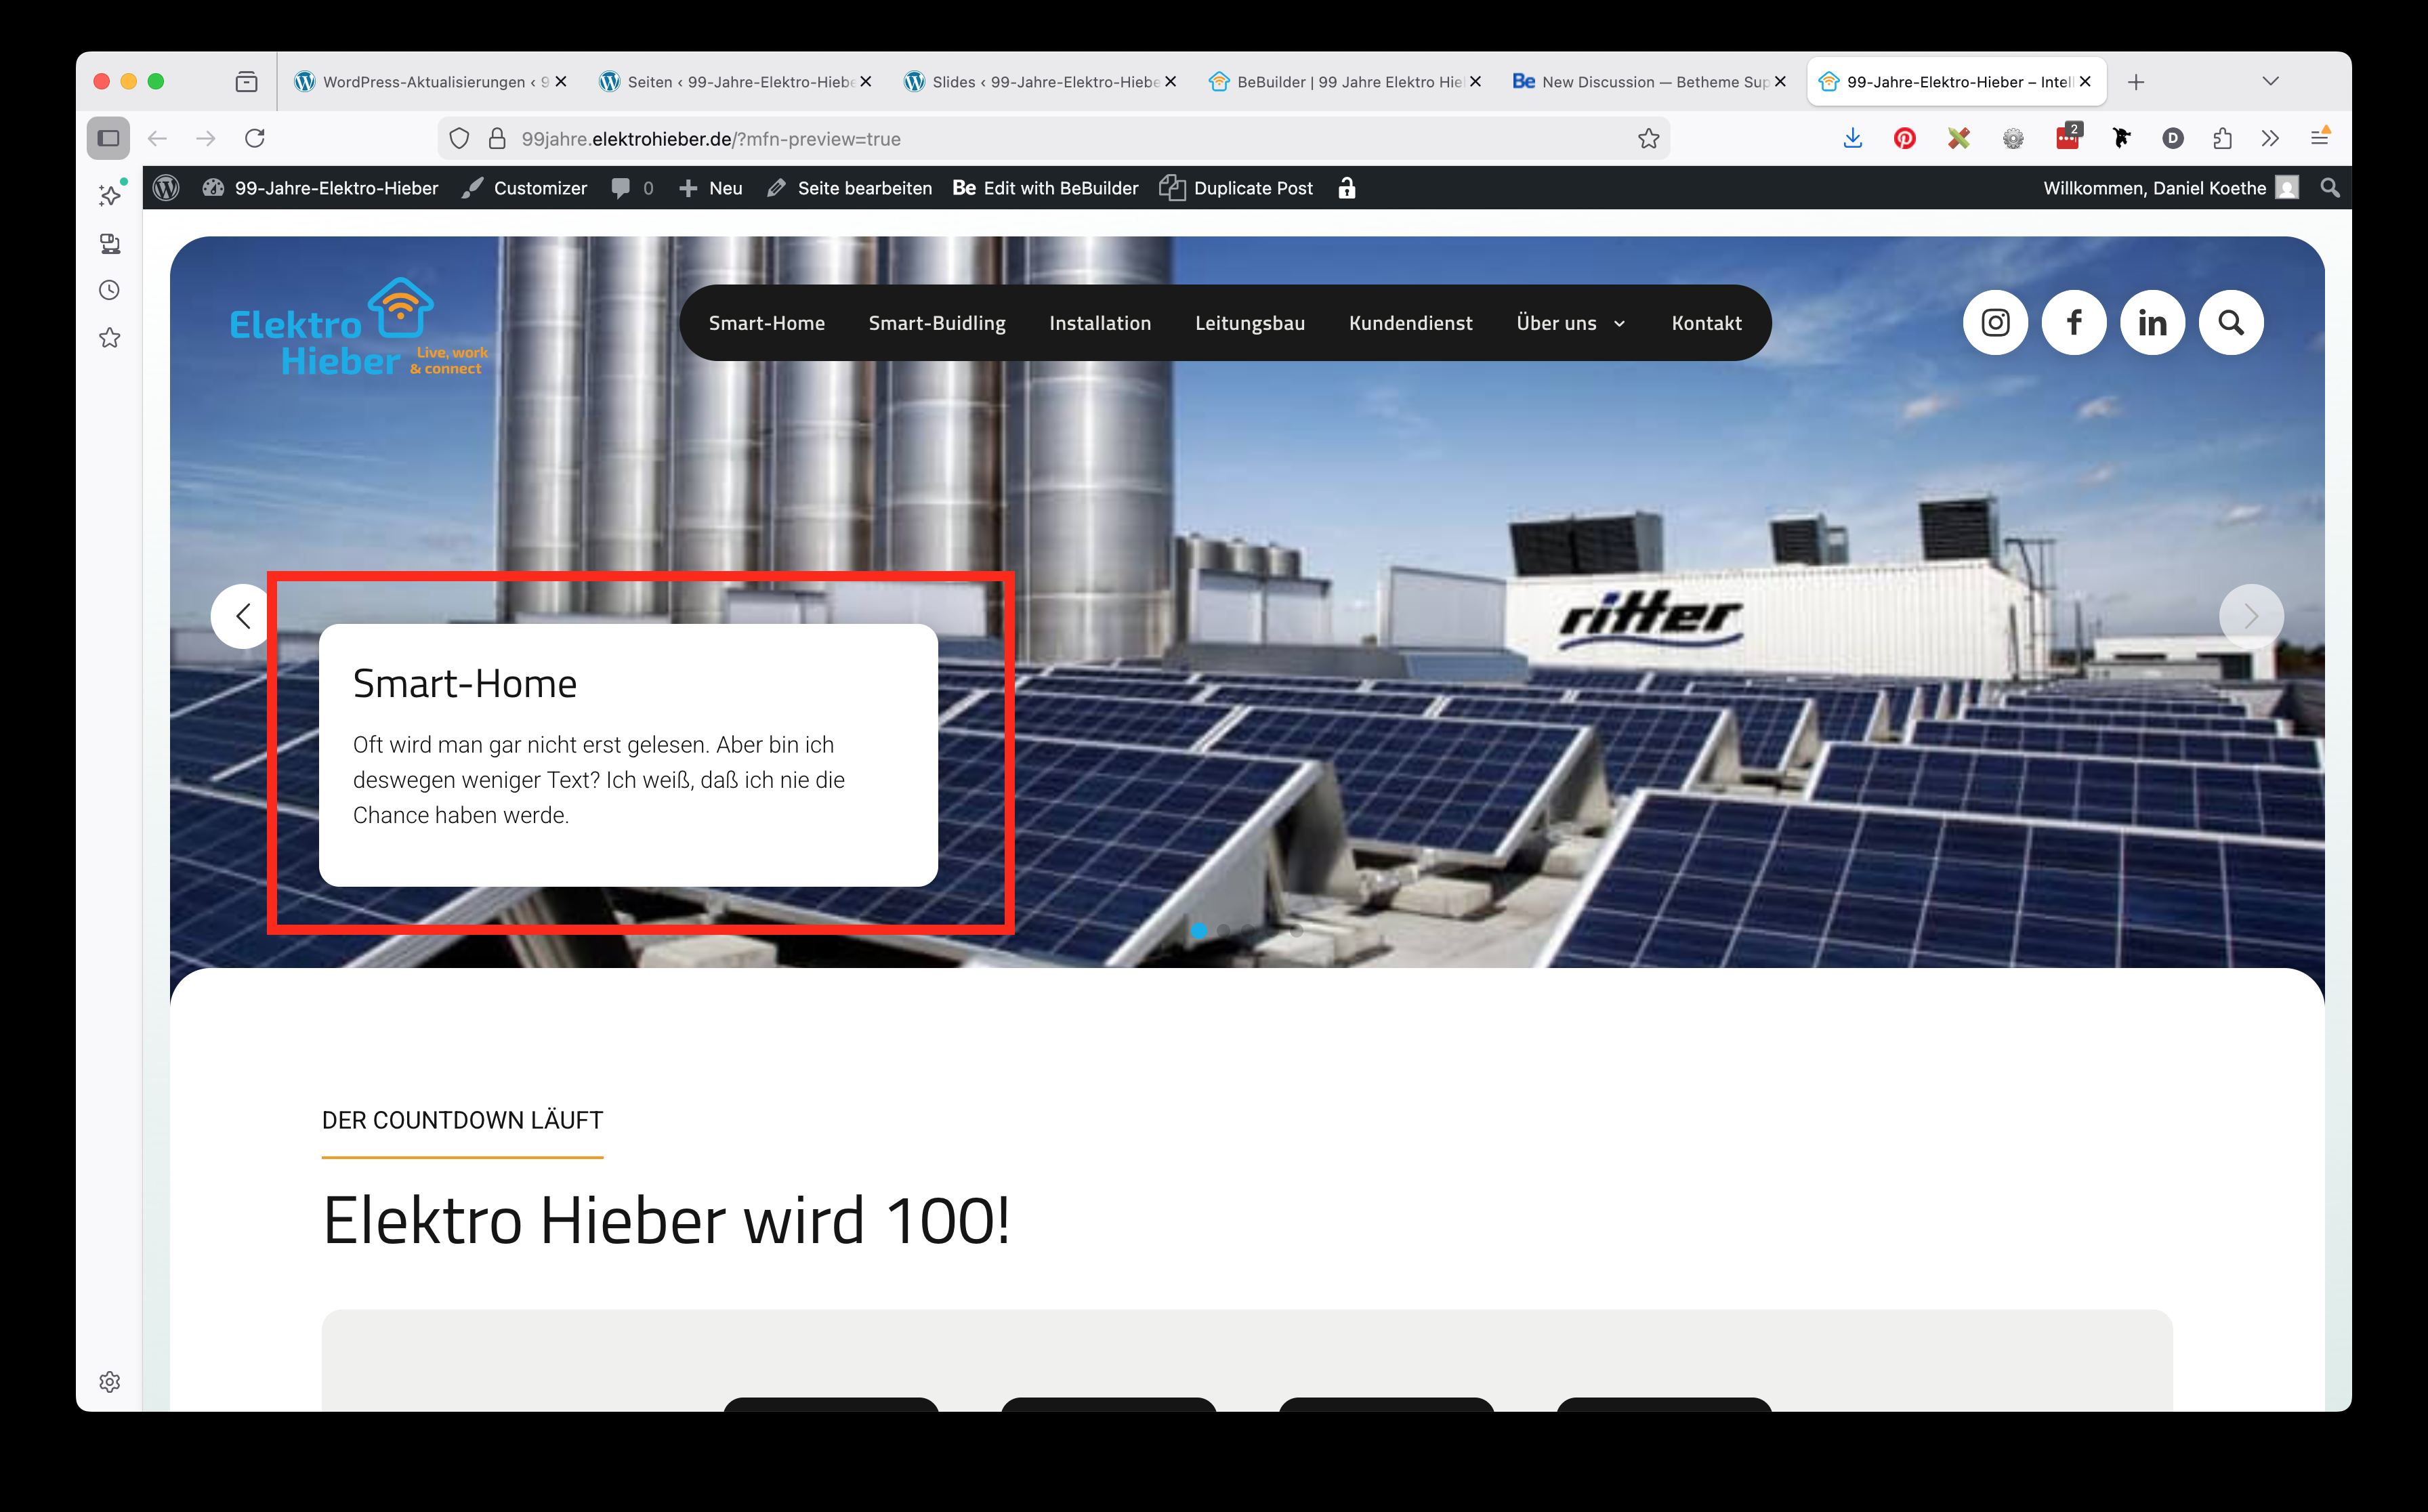Open browser downloads arrow icon
The image size is (2428, 1512).
(1852, 139)
